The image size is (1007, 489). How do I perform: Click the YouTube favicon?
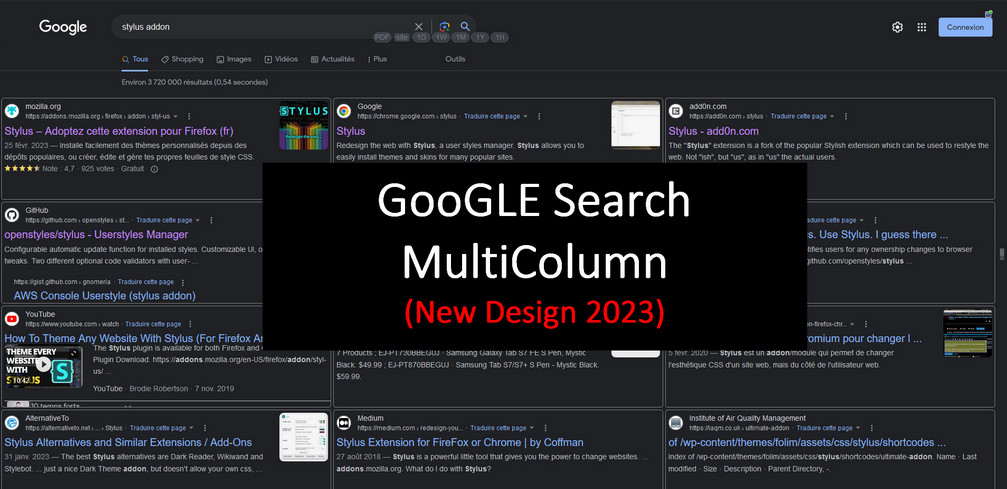point(12,319)
